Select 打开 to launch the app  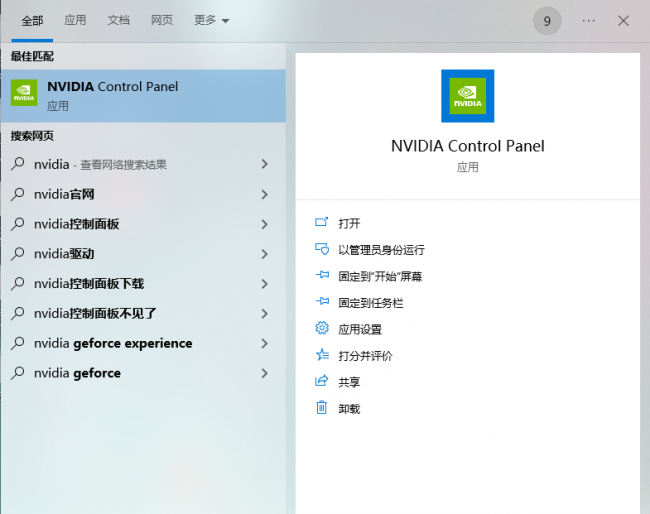(349, 223)
